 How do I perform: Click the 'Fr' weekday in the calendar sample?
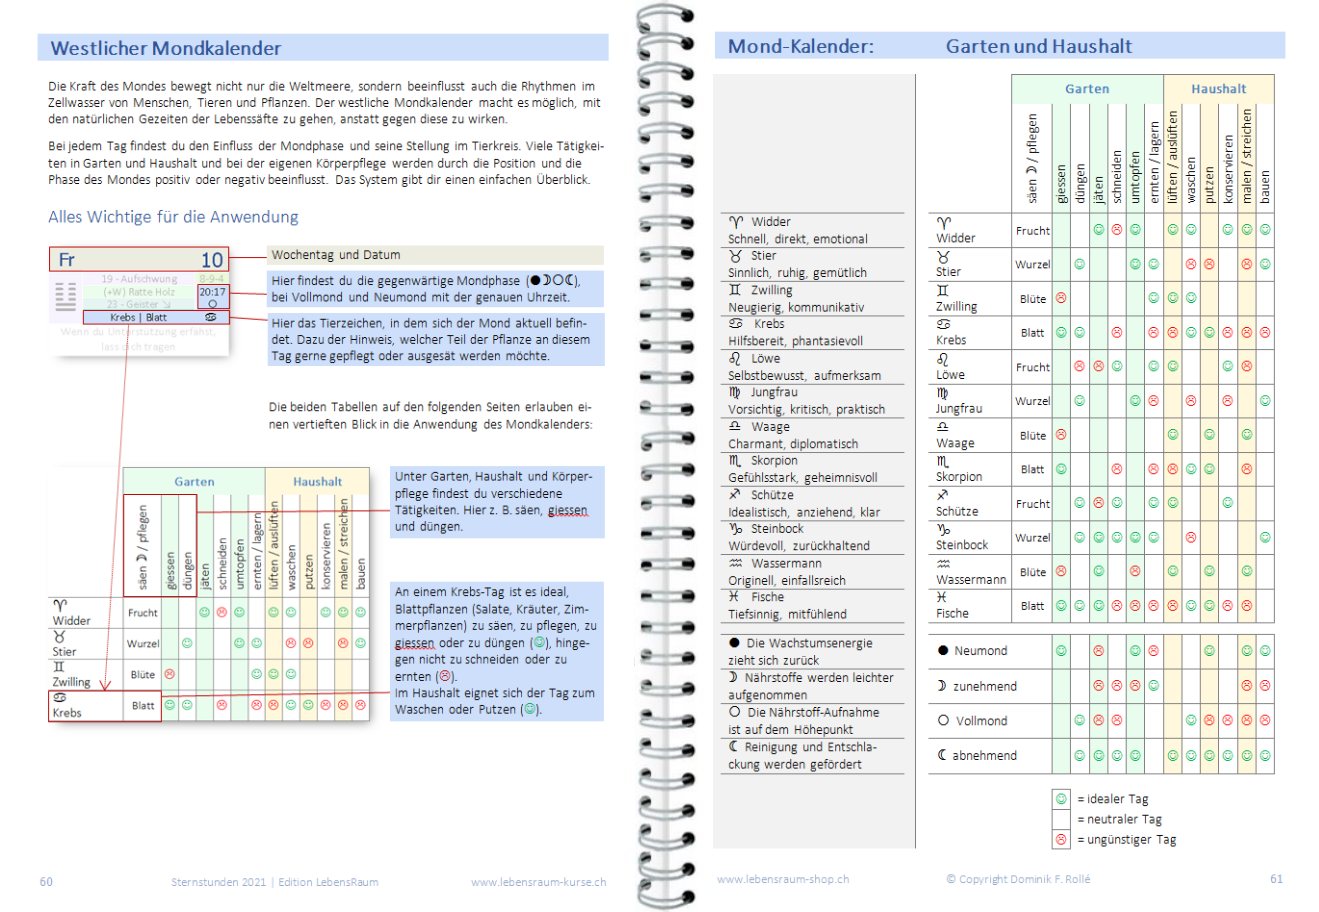(66, 260)
